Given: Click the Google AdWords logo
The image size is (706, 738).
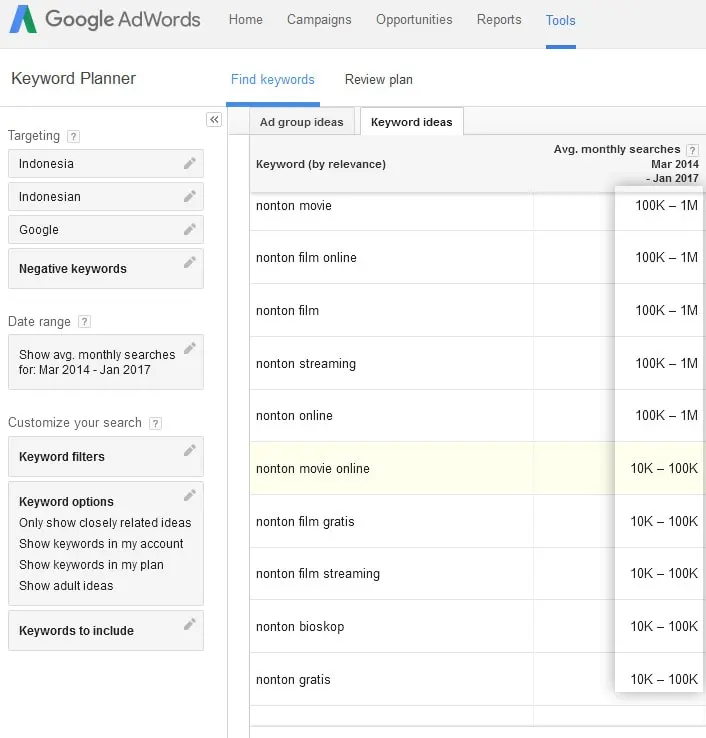Looking at the screenshot, I should pyautogui.click(x=105, y=20).
